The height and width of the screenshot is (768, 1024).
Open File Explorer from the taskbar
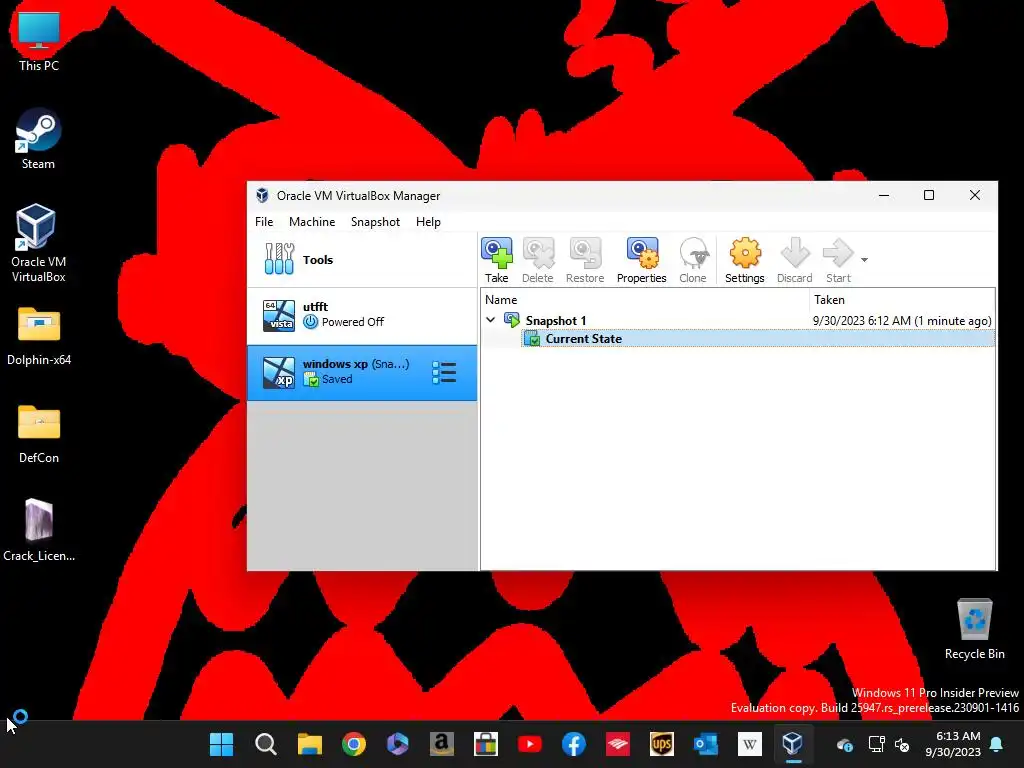pos(310,744)
